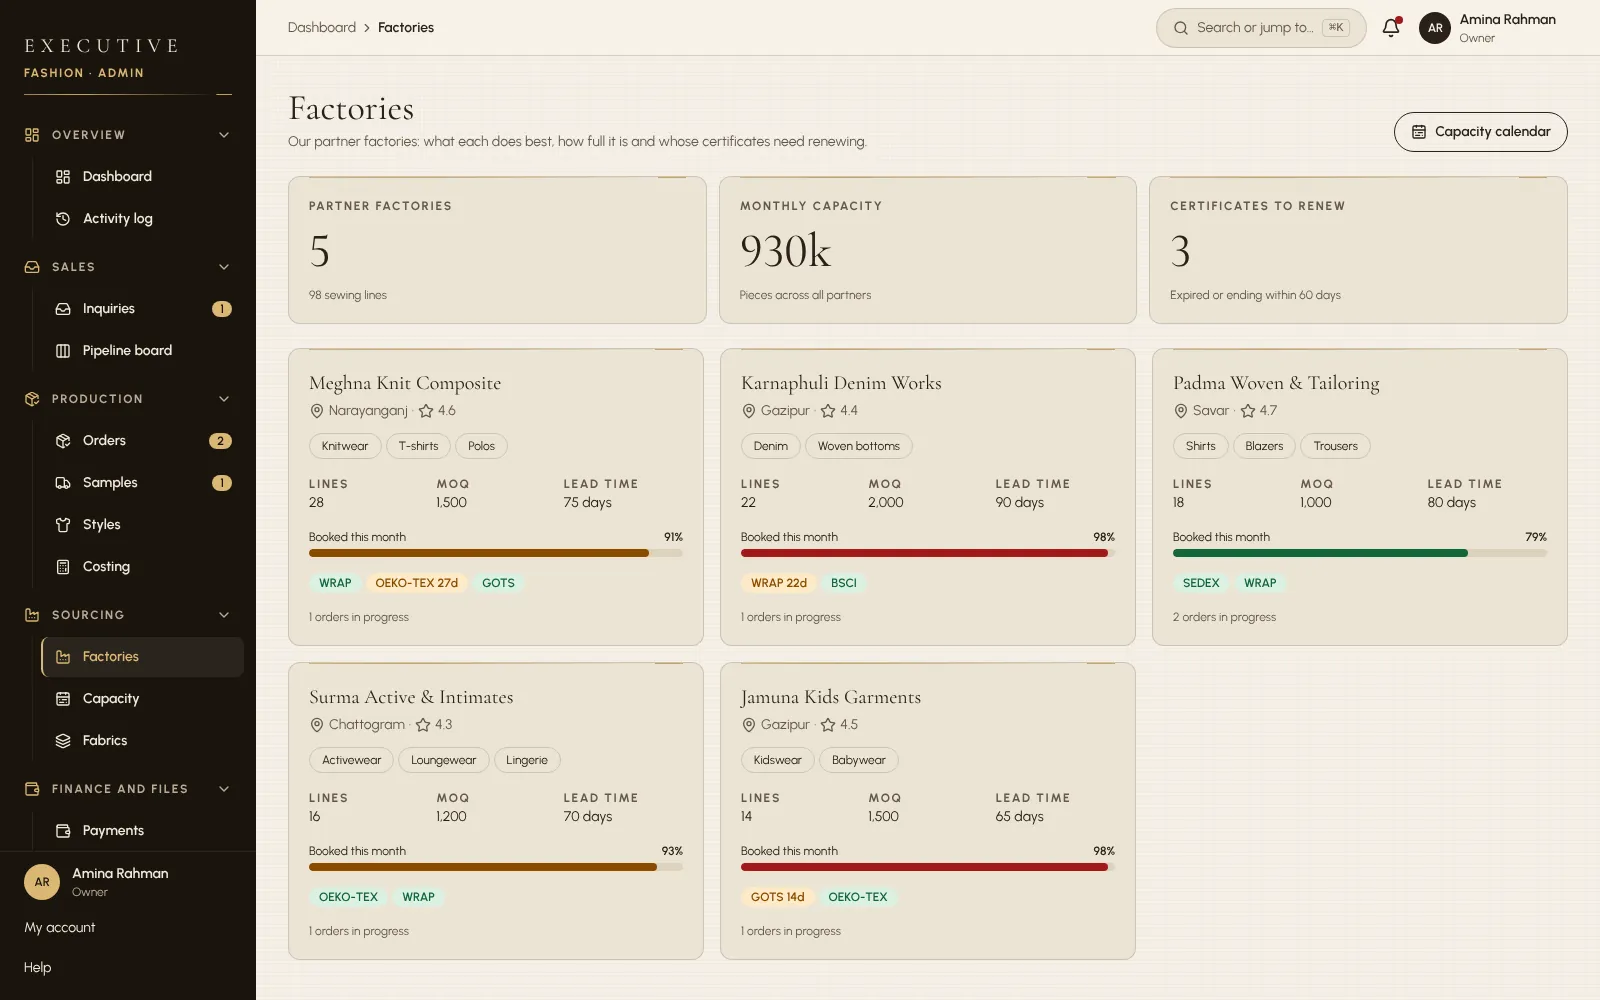Click the Dashboard grid icon in sidebar
1600x1000 pixels.
pos(63,177)
